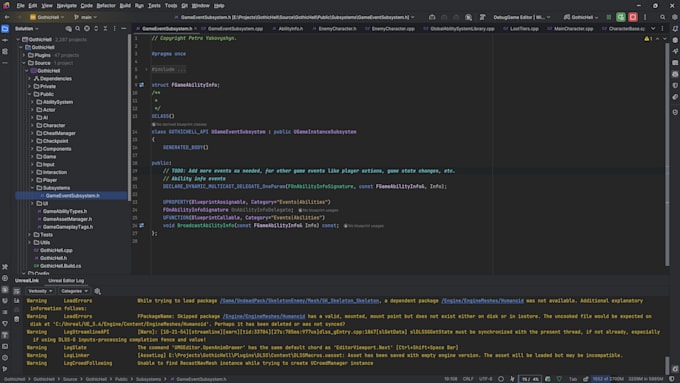Switch to Unreal Editor Log tab

pos(66,281)
